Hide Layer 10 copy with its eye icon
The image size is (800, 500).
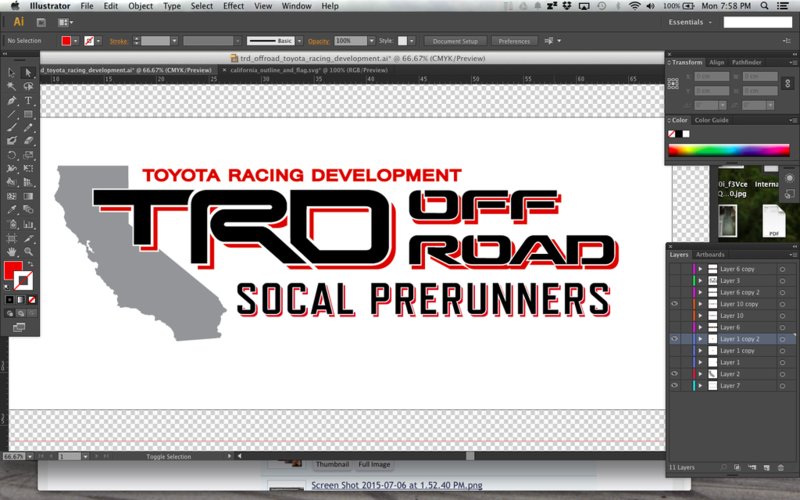coord(674,304)
